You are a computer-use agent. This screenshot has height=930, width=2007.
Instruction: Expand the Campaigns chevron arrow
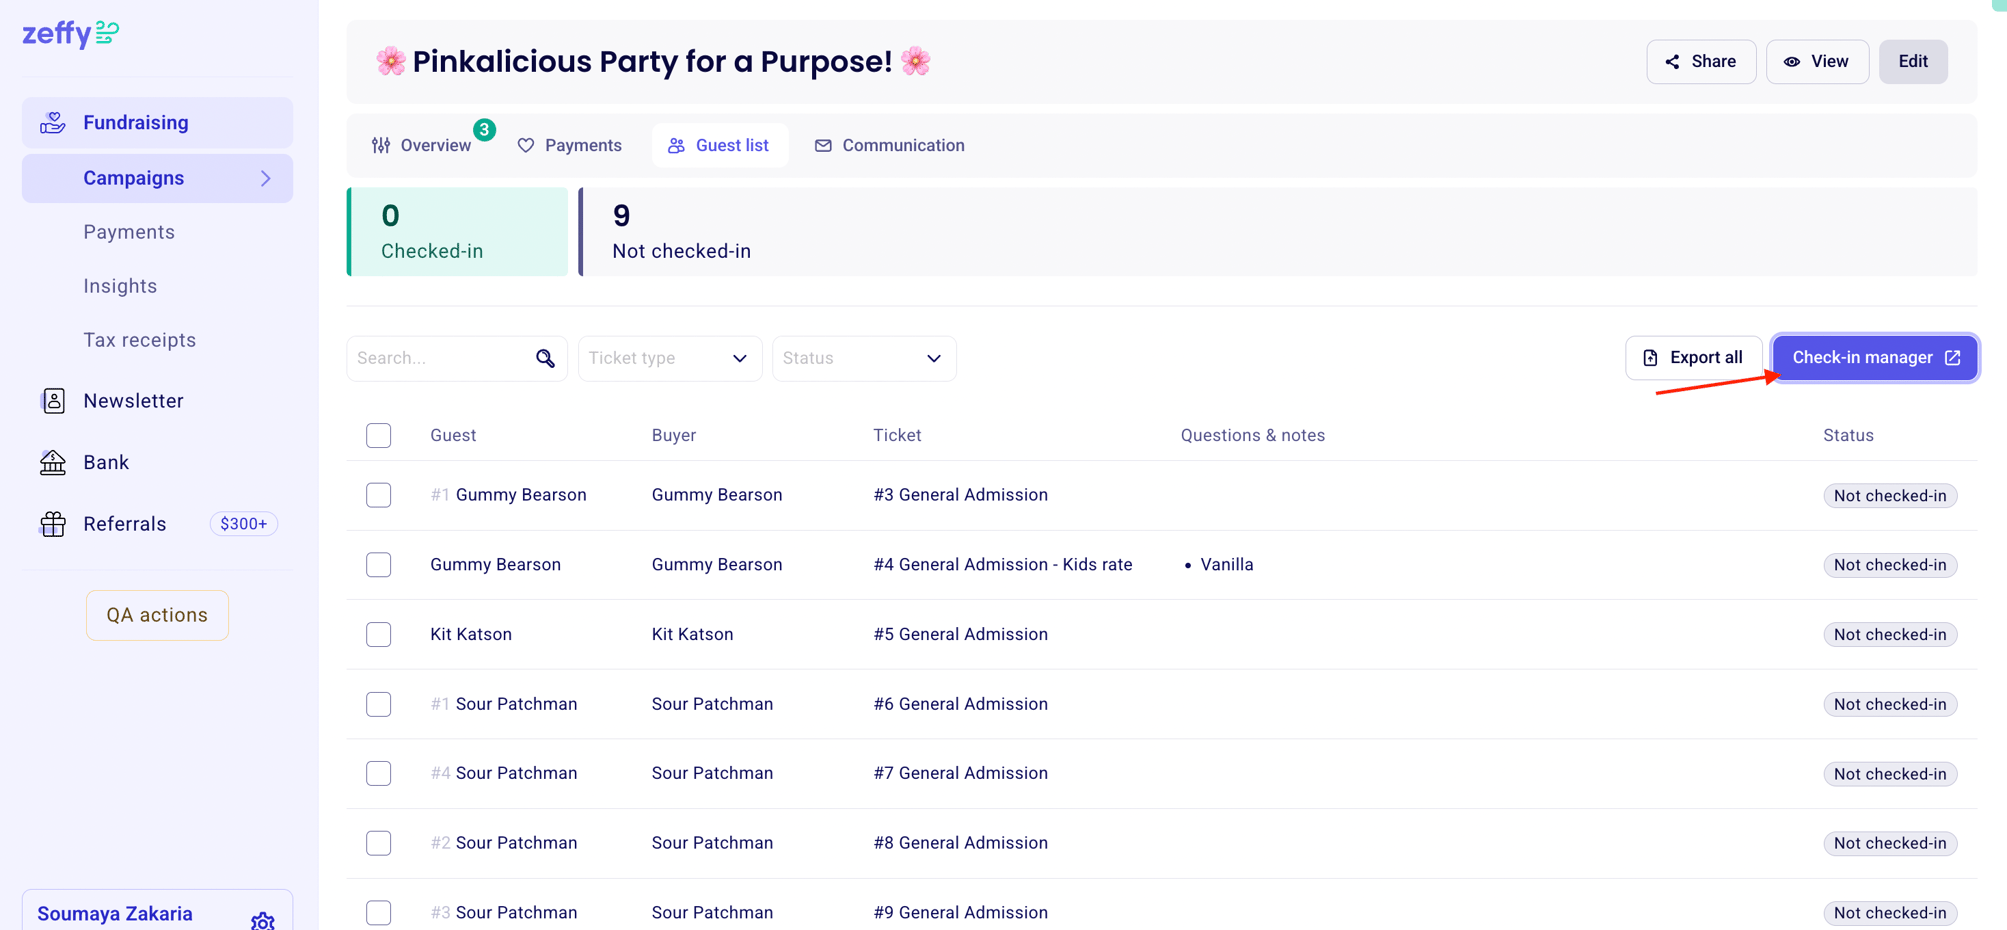(x=266, y=179)
